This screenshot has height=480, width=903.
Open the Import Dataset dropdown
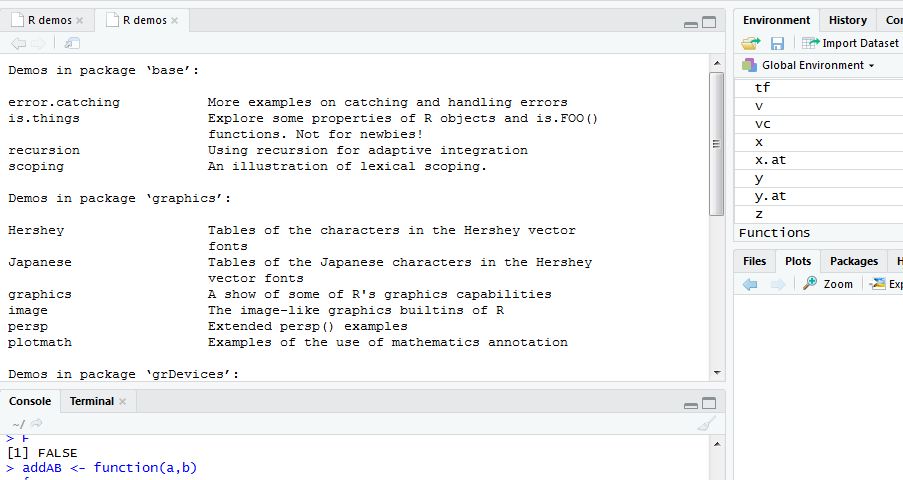coord(850,43)
